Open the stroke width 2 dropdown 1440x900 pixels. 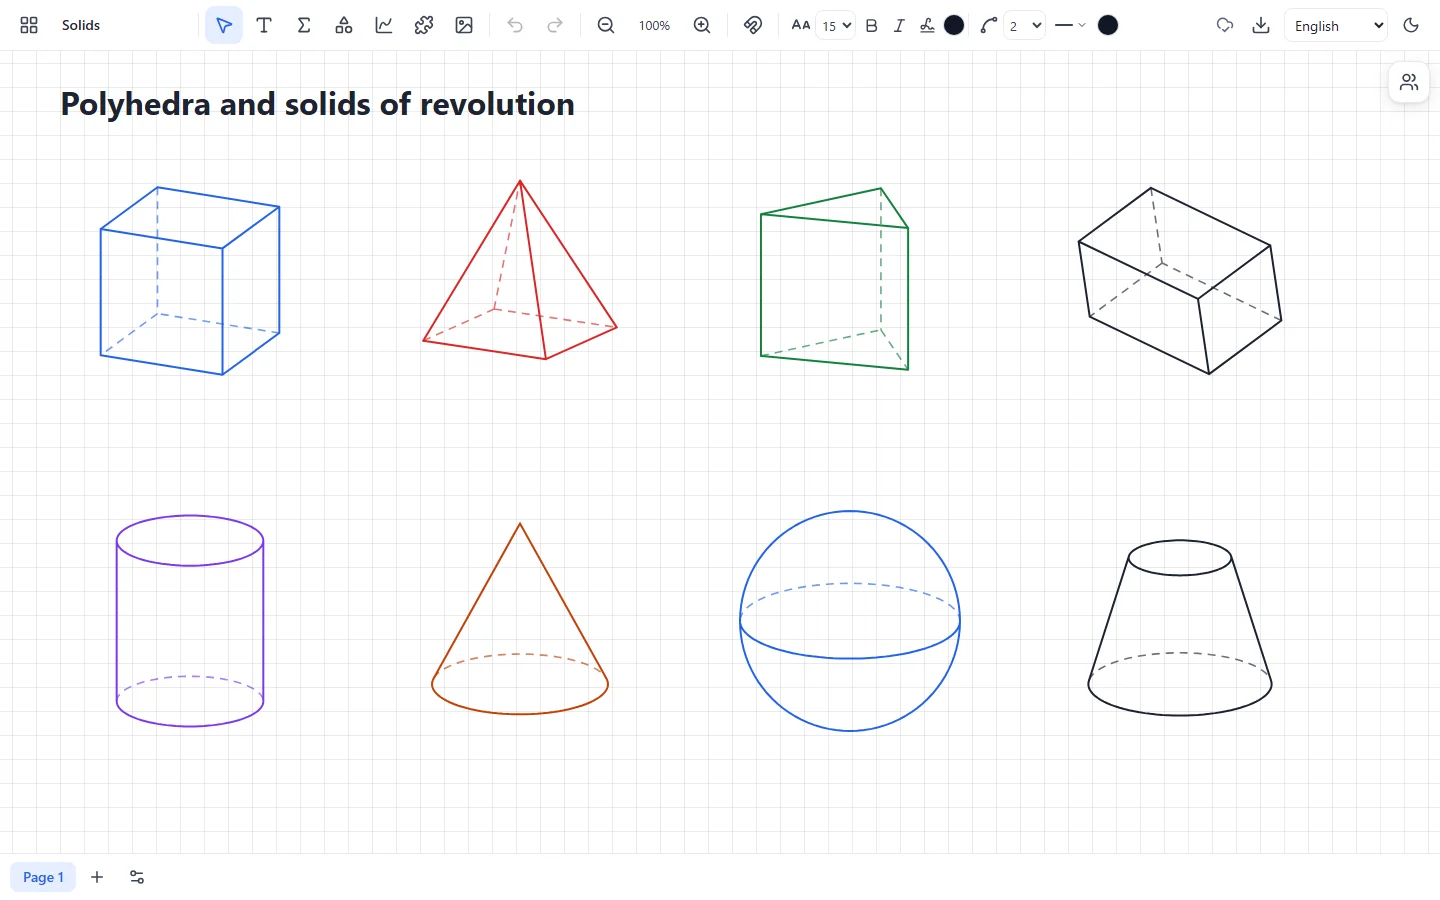[x=1025, y=25]
